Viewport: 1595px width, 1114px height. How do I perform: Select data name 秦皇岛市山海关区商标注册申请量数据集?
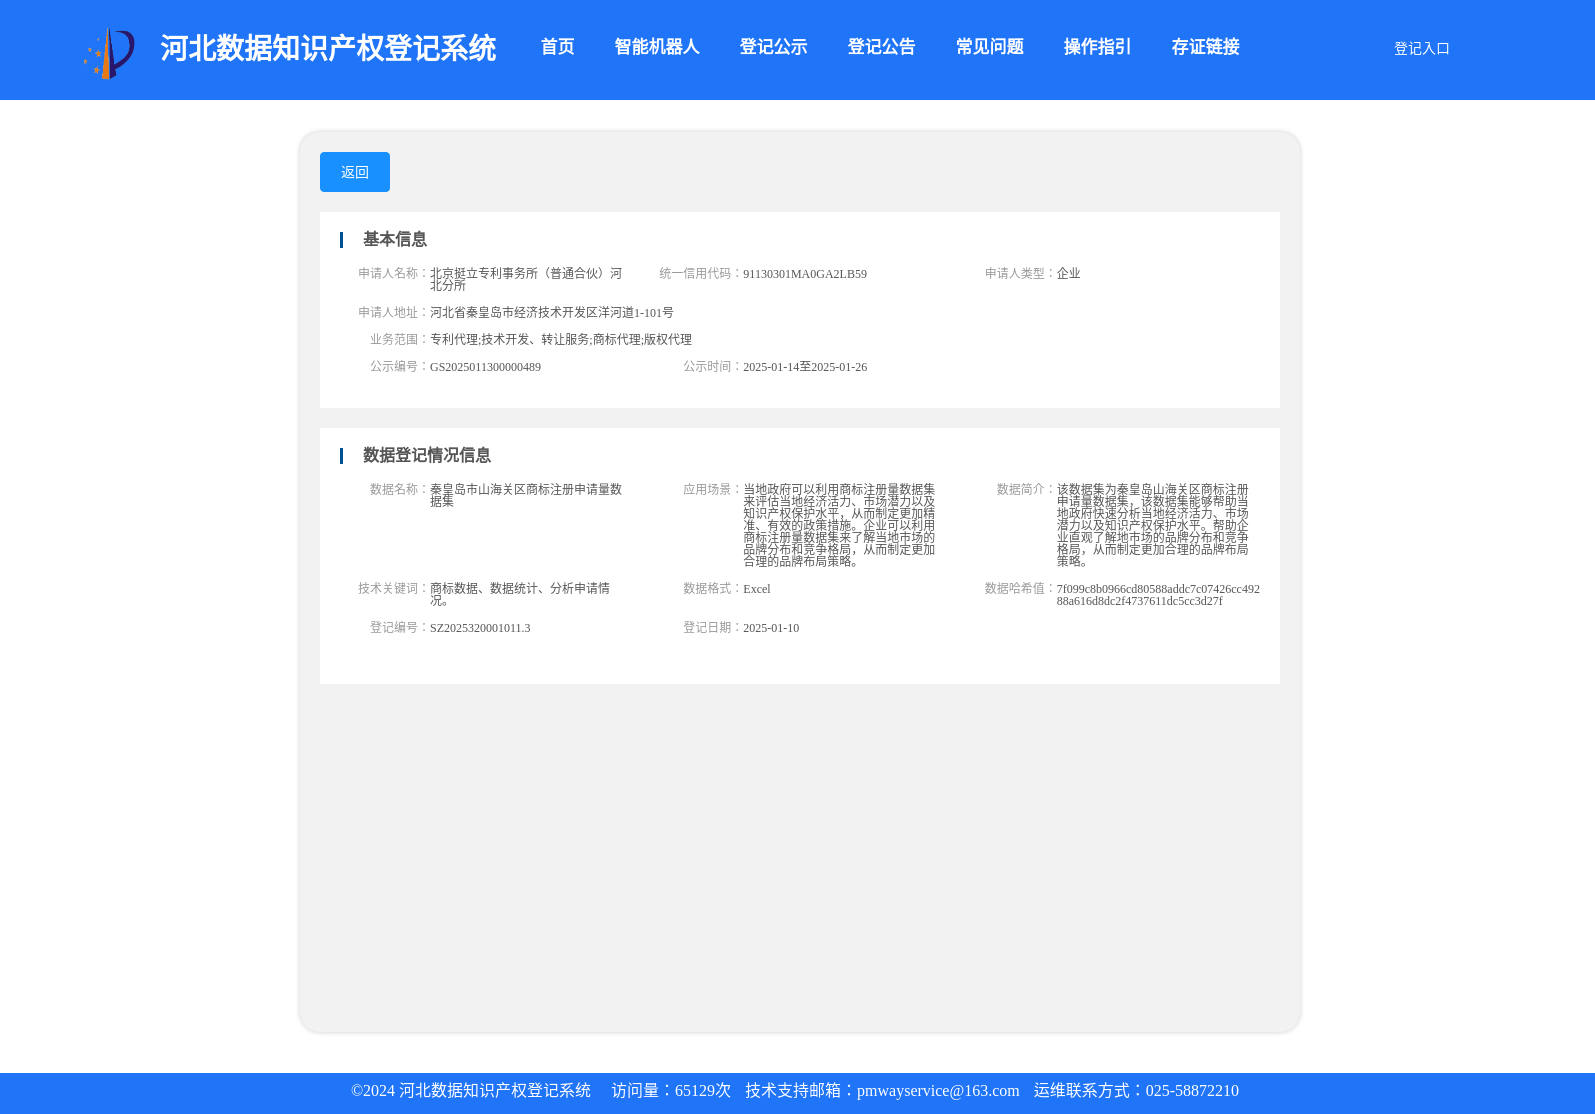click(526, 495)
